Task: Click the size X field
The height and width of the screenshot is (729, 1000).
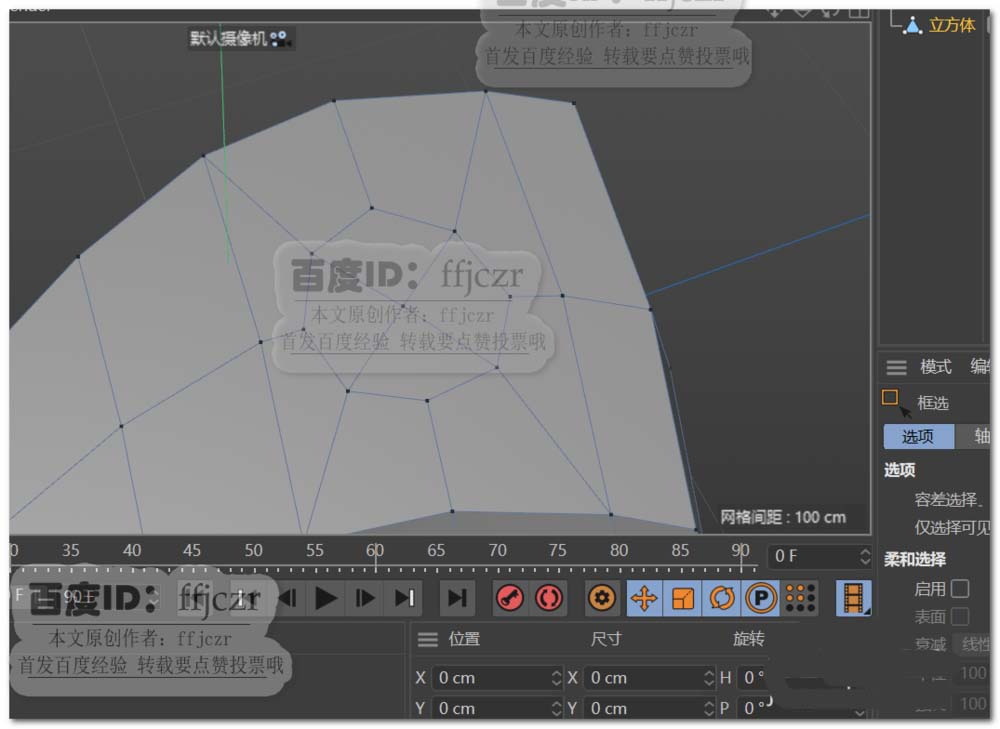Action: pyautogui.click(x=644, y=678)
